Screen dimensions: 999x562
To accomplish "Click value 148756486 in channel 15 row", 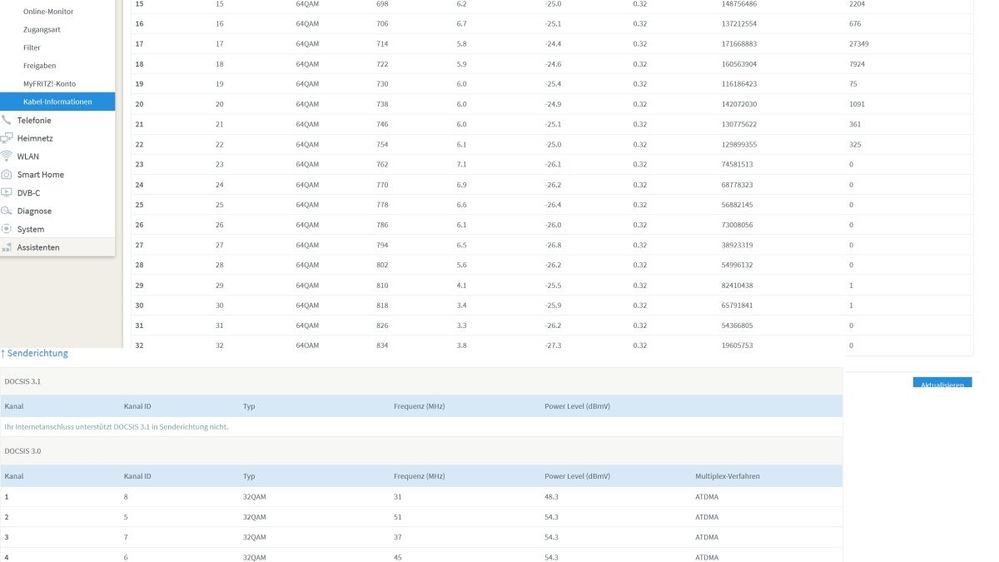I will click(x=739, y=4).
